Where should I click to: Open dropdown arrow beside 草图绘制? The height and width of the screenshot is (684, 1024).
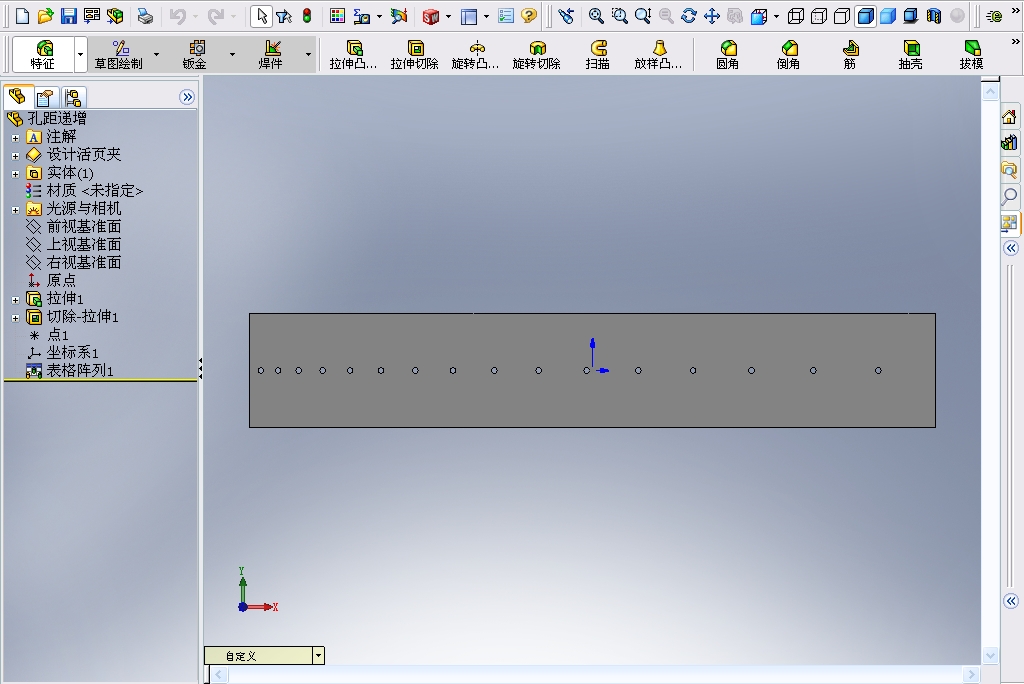tap(156, 54)
